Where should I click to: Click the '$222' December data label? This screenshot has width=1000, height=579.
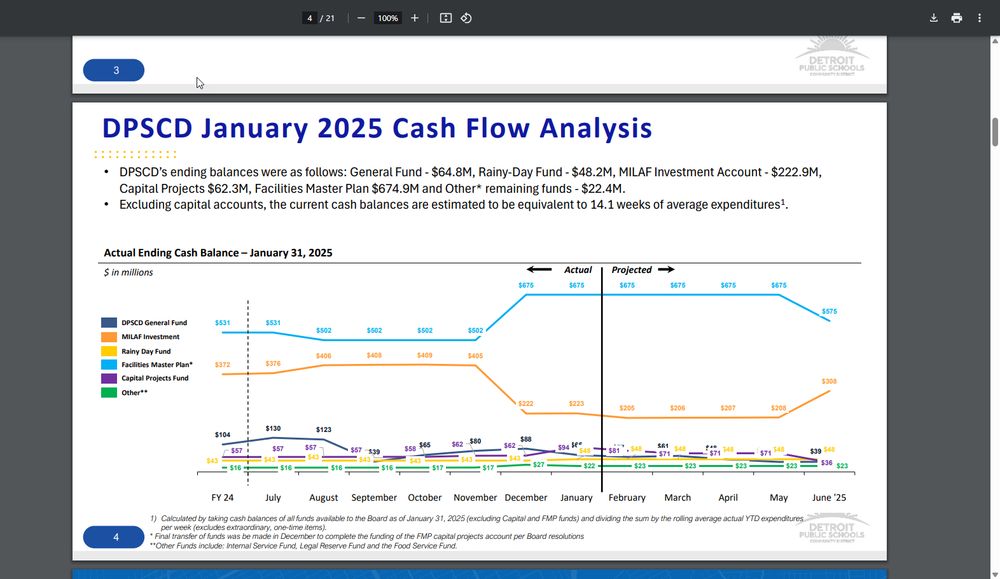click(526, 404)
